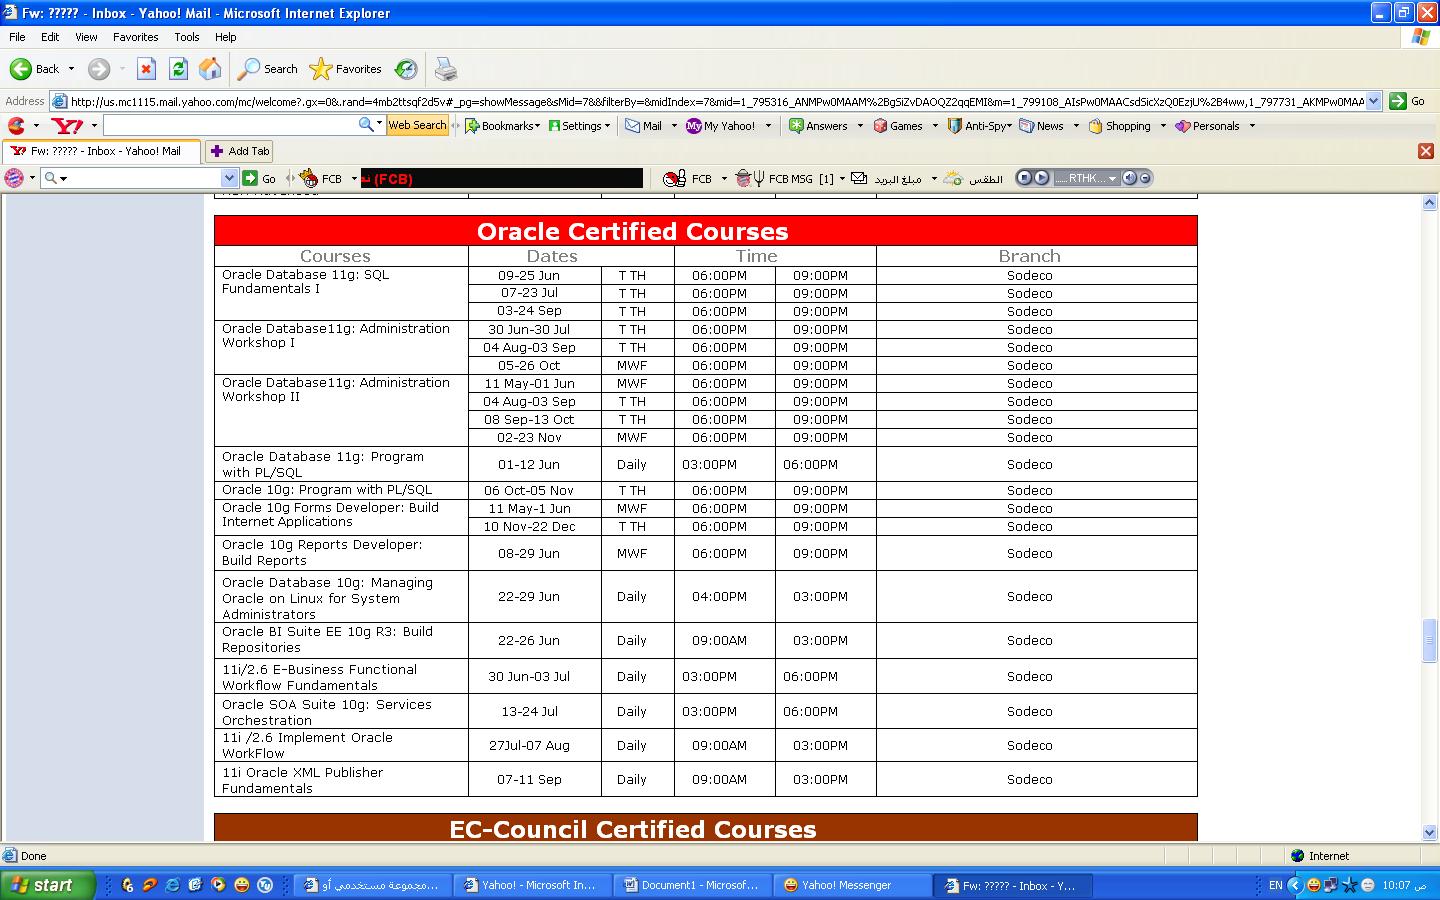Click the Home icon in browser toolbar
The width and height of the screenshot is (1440, 900).
click(x=210, y=69)
